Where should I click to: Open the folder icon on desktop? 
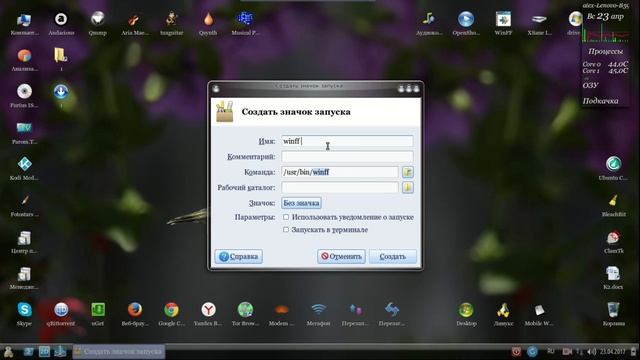(61, 59)
